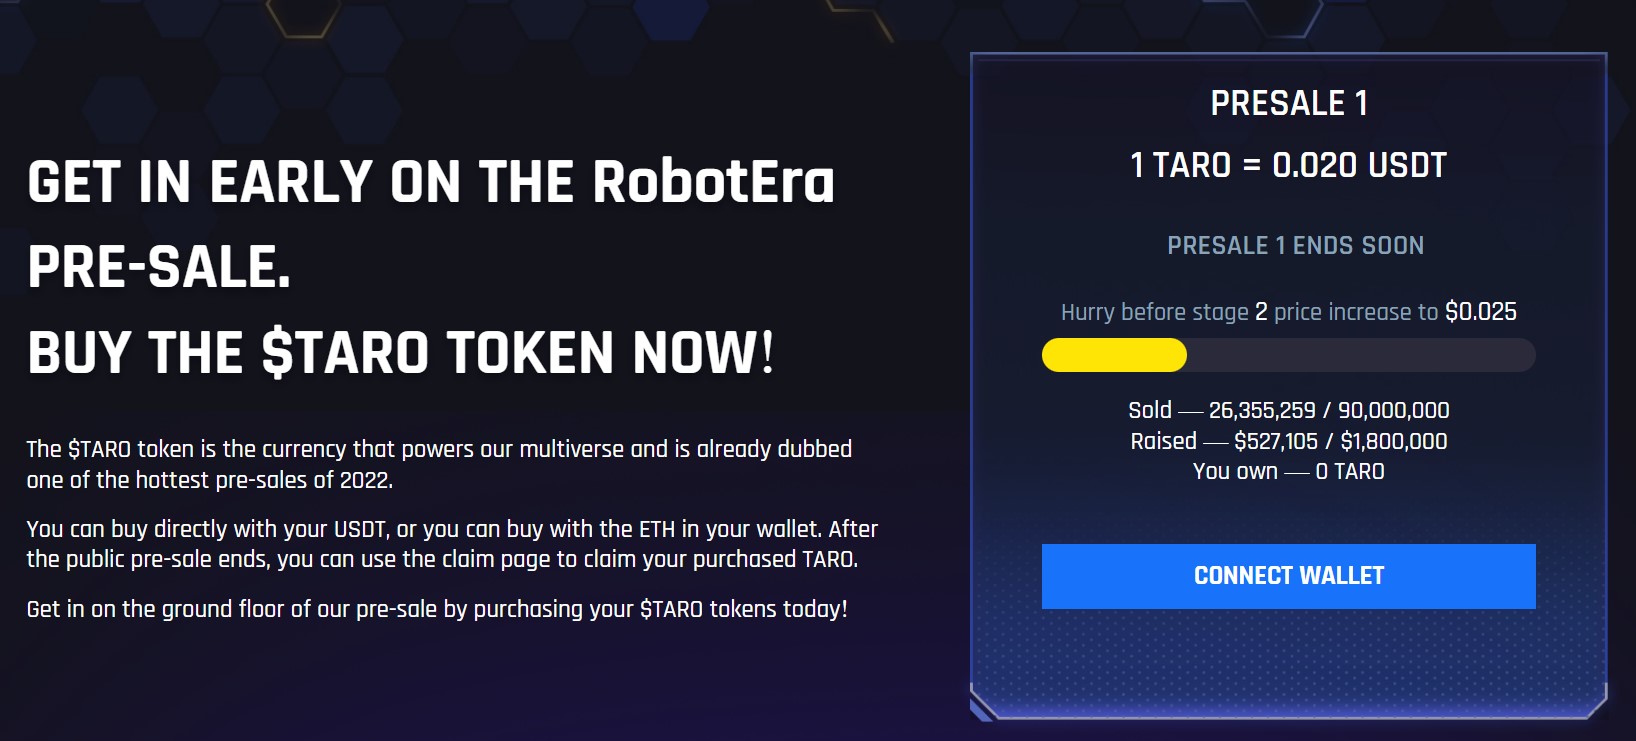Click the $1,800,000 raise target figure

pos(1394,441)
